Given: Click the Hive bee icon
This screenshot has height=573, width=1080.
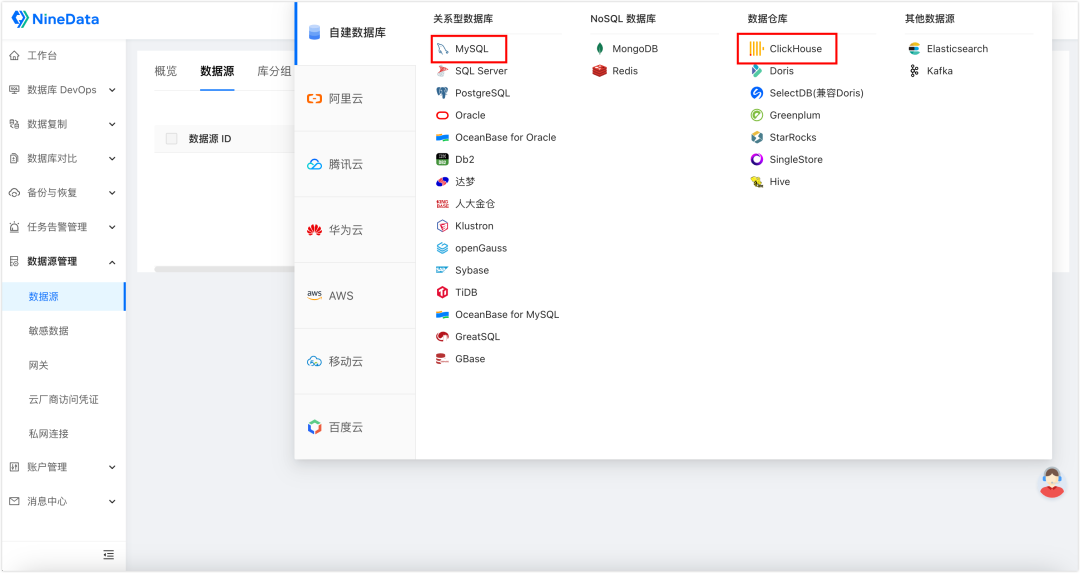Looking at the screenshot, I should coord(756,182).
